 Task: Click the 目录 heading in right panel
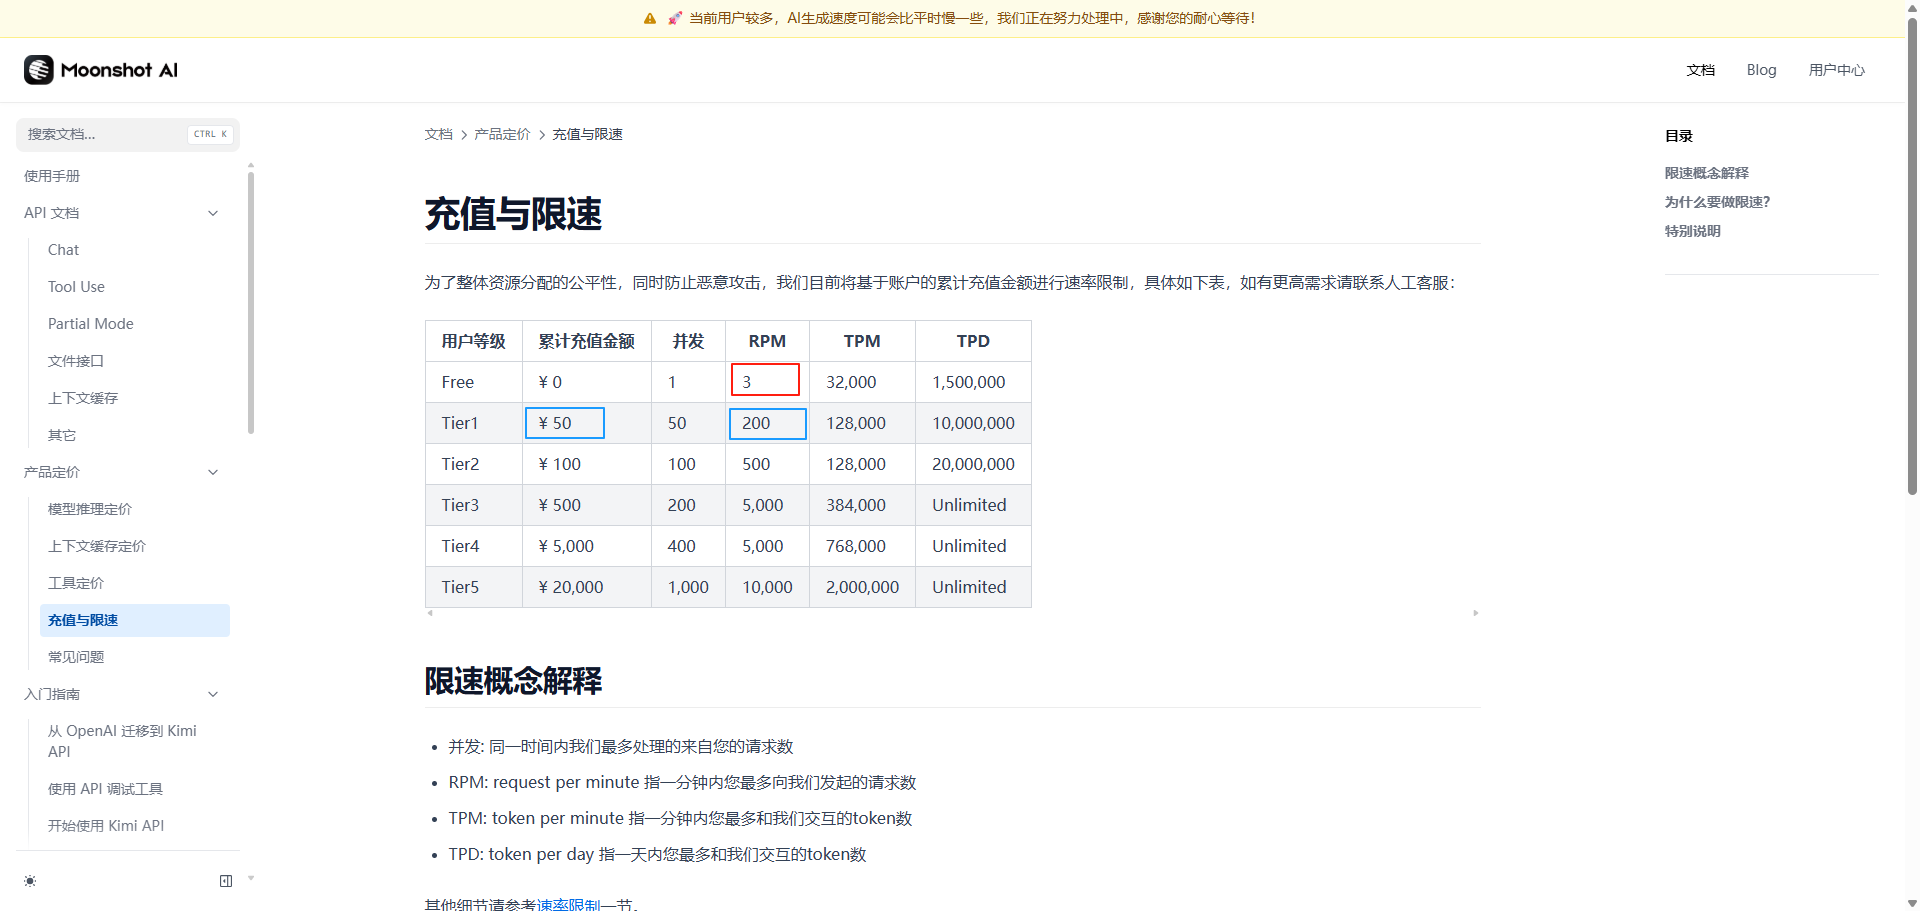tap(1678, 136)
